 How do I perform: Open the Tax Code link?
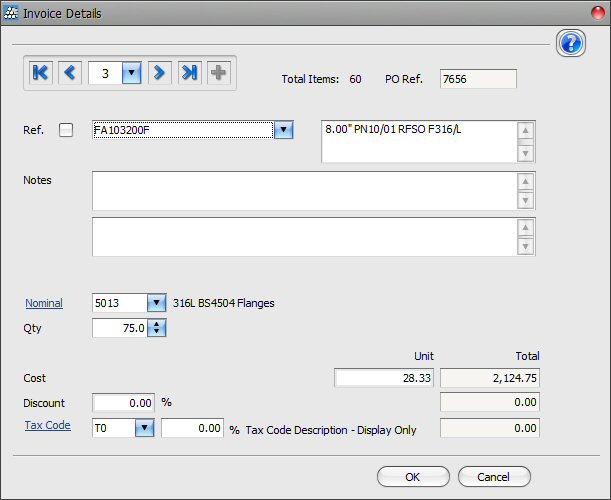(x=48, y=425)
